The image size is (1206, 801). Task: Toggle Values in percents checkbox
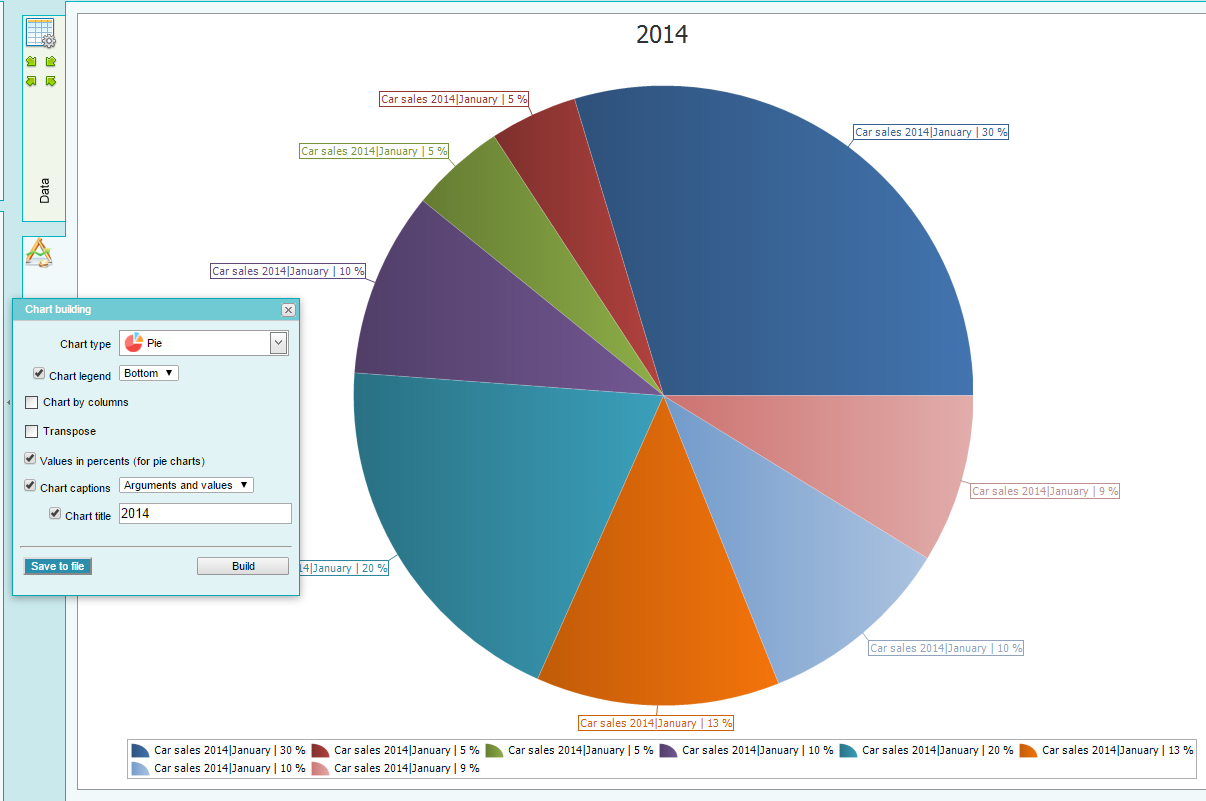click(31, 459)
